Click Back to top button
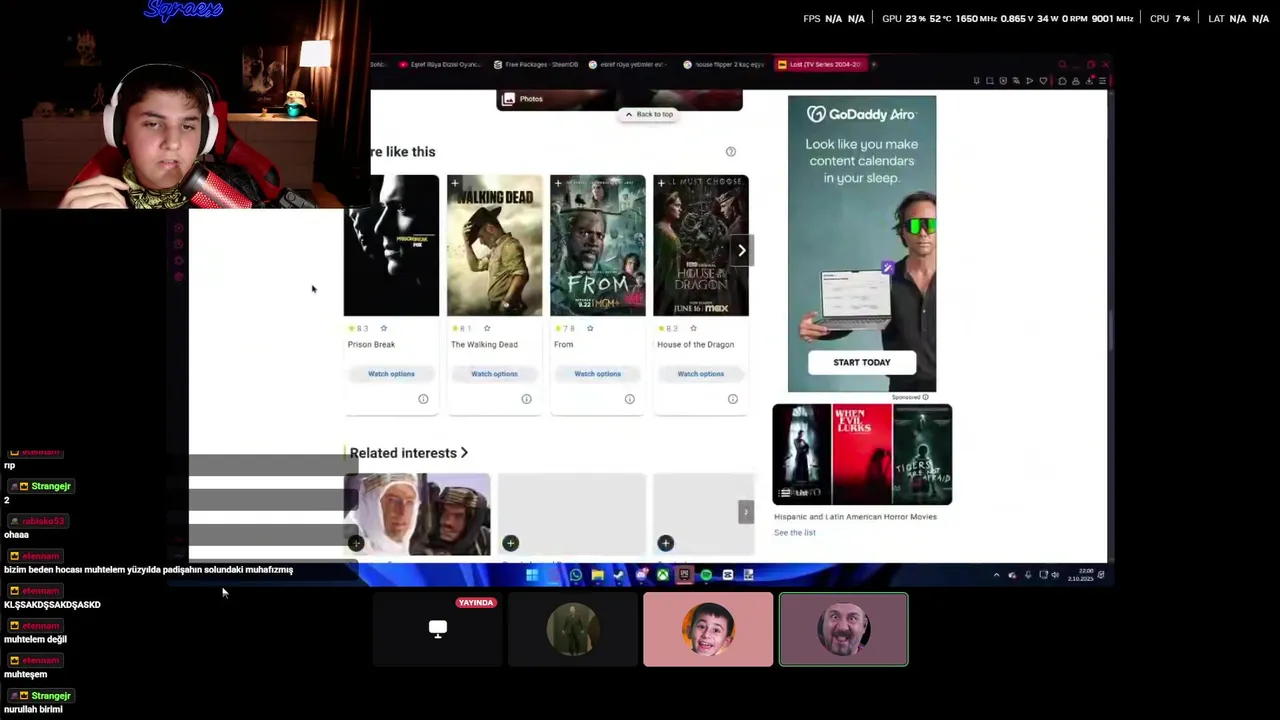This screenshot has width=1280, height=720. [x=649, y=114]
